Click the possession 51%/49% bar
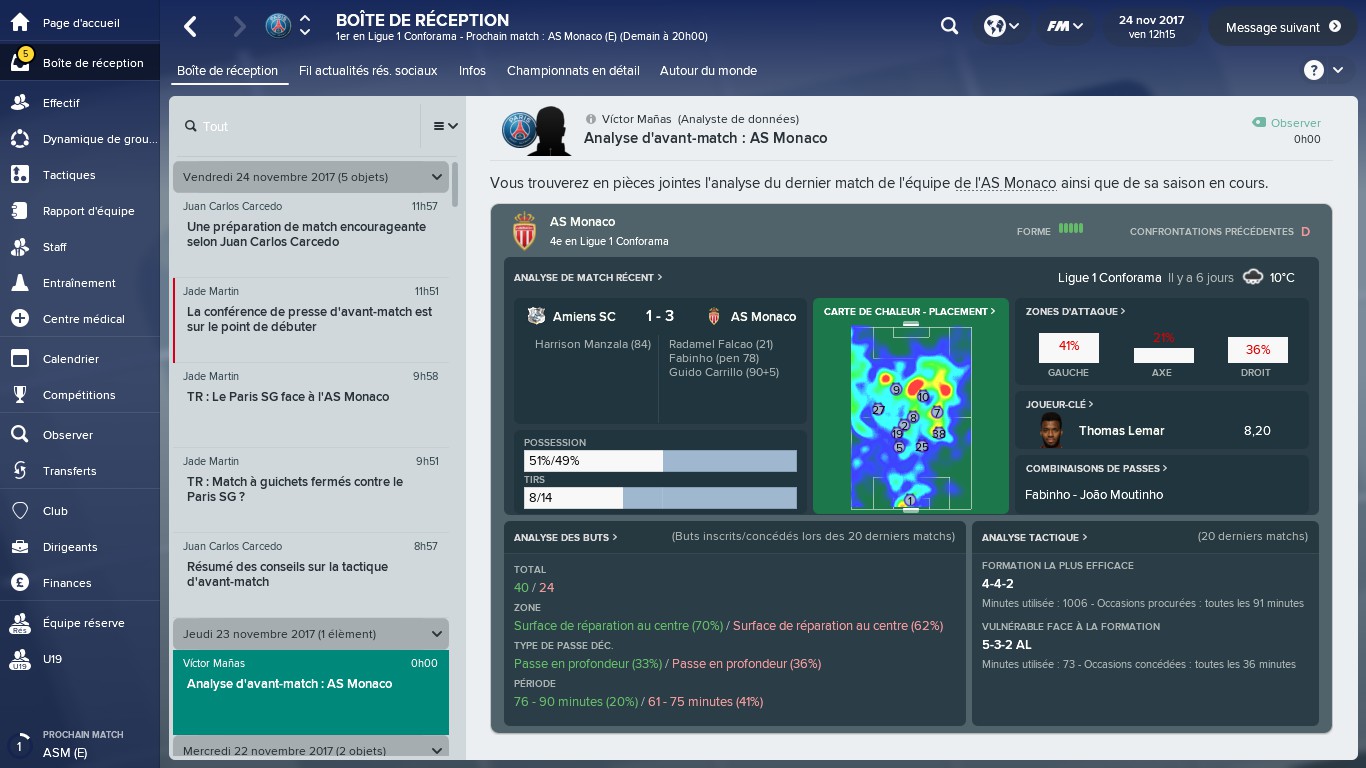 click(660, 461)
